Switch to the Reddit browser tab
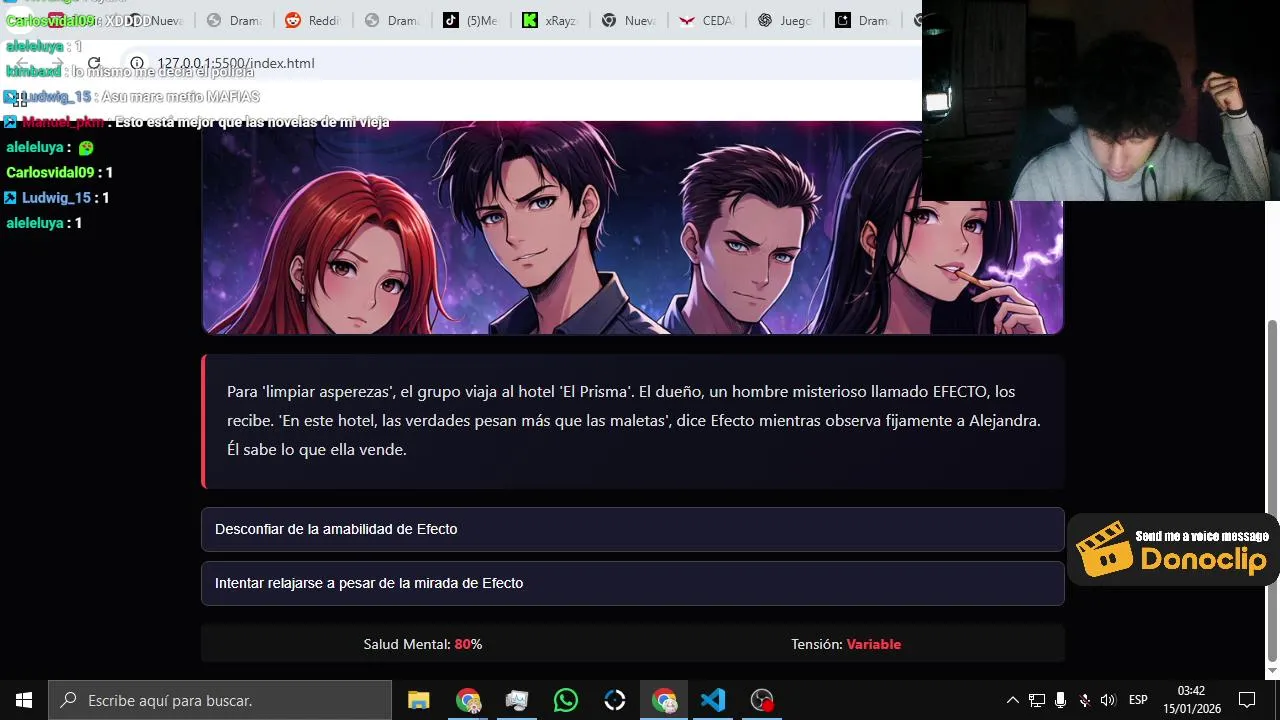1280x720 pixels. [311, 20]
